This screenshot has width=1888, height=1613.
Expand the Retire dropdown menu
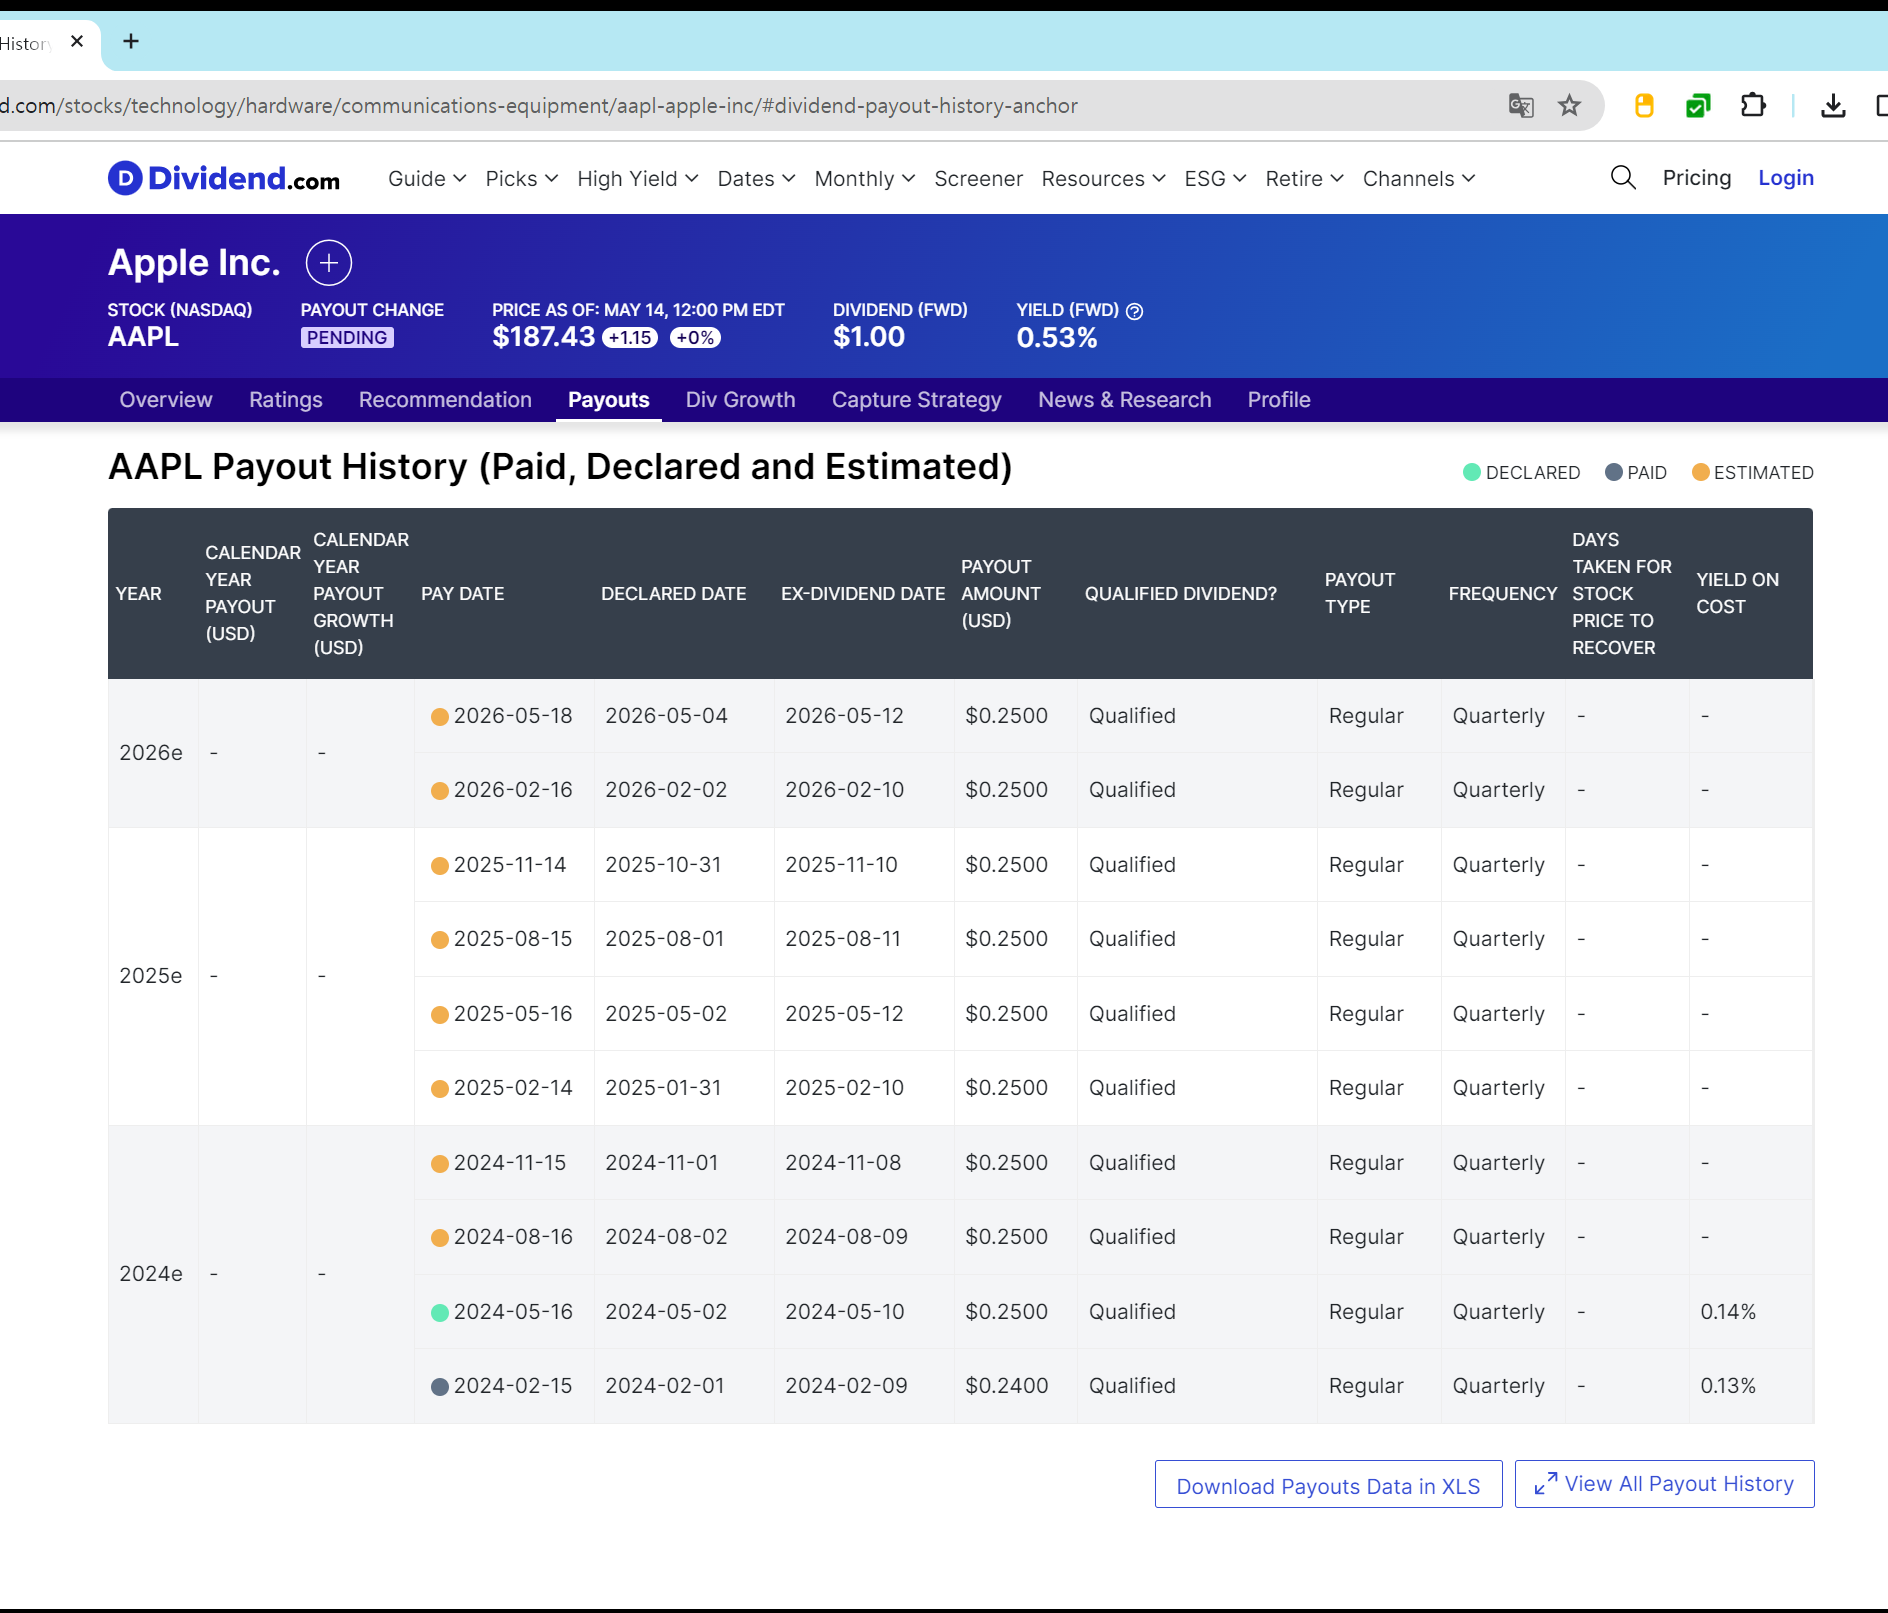coord(1305,178)
